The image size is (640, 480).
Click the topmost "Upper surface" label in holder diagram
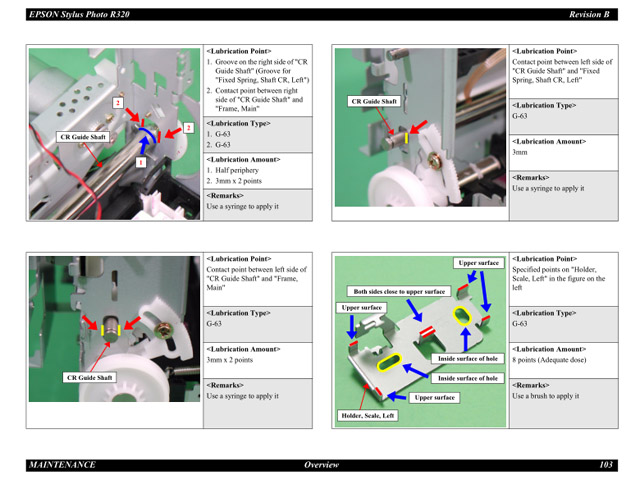(478, 263)
